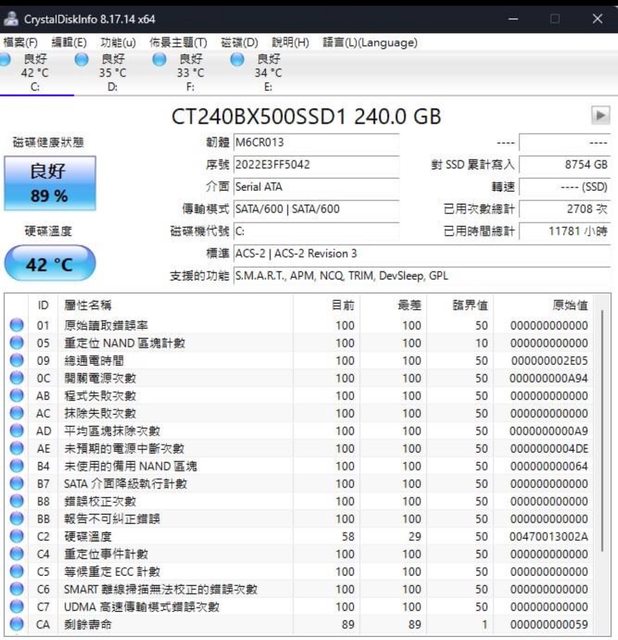Click the serial number field 2022E3FF5042

coord(315,164)
